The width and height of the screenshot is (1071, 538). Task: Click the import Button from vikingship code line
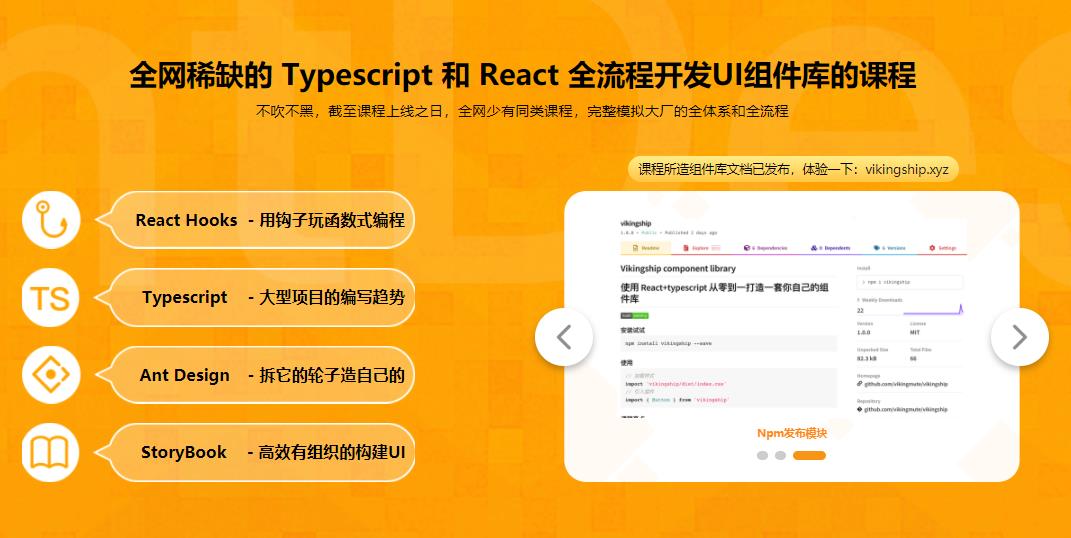pyautogui.click(x=677, y=399)
